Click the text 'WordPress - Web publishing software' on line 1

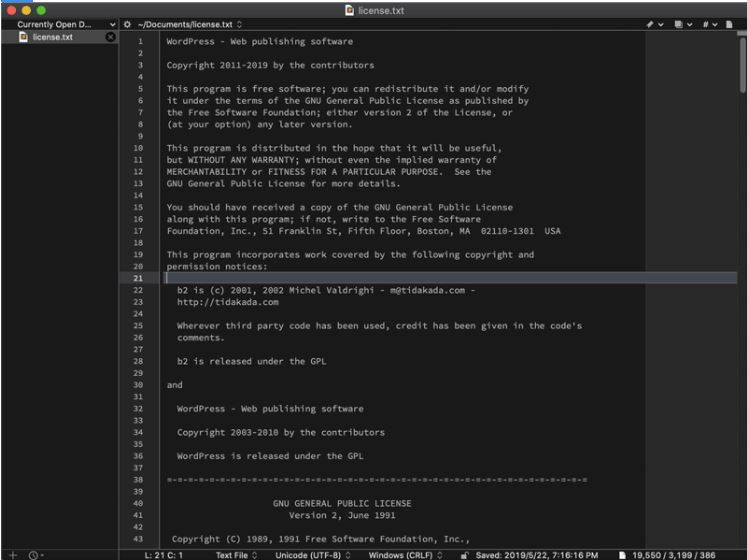260,41
